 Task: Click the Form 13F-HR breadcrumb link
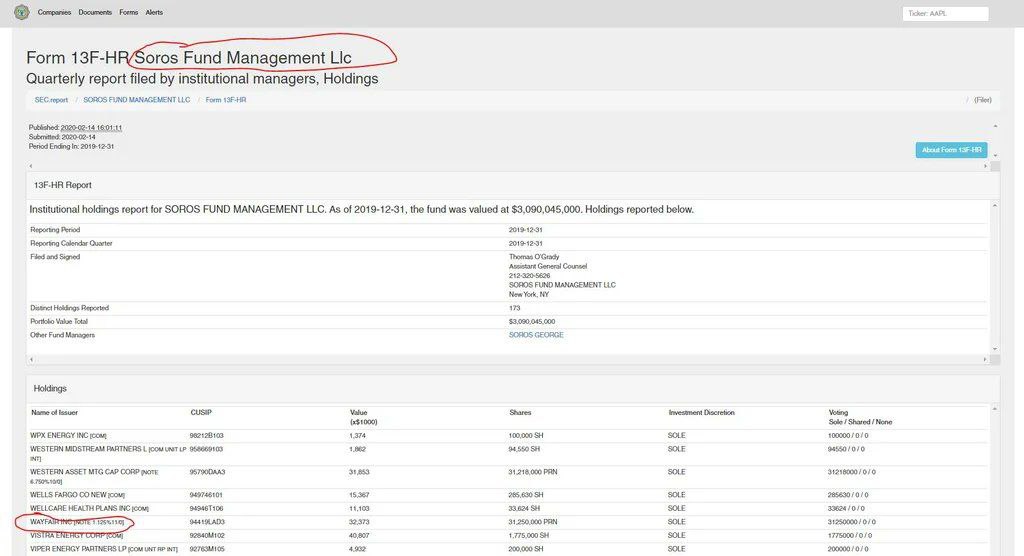point(226,100)
